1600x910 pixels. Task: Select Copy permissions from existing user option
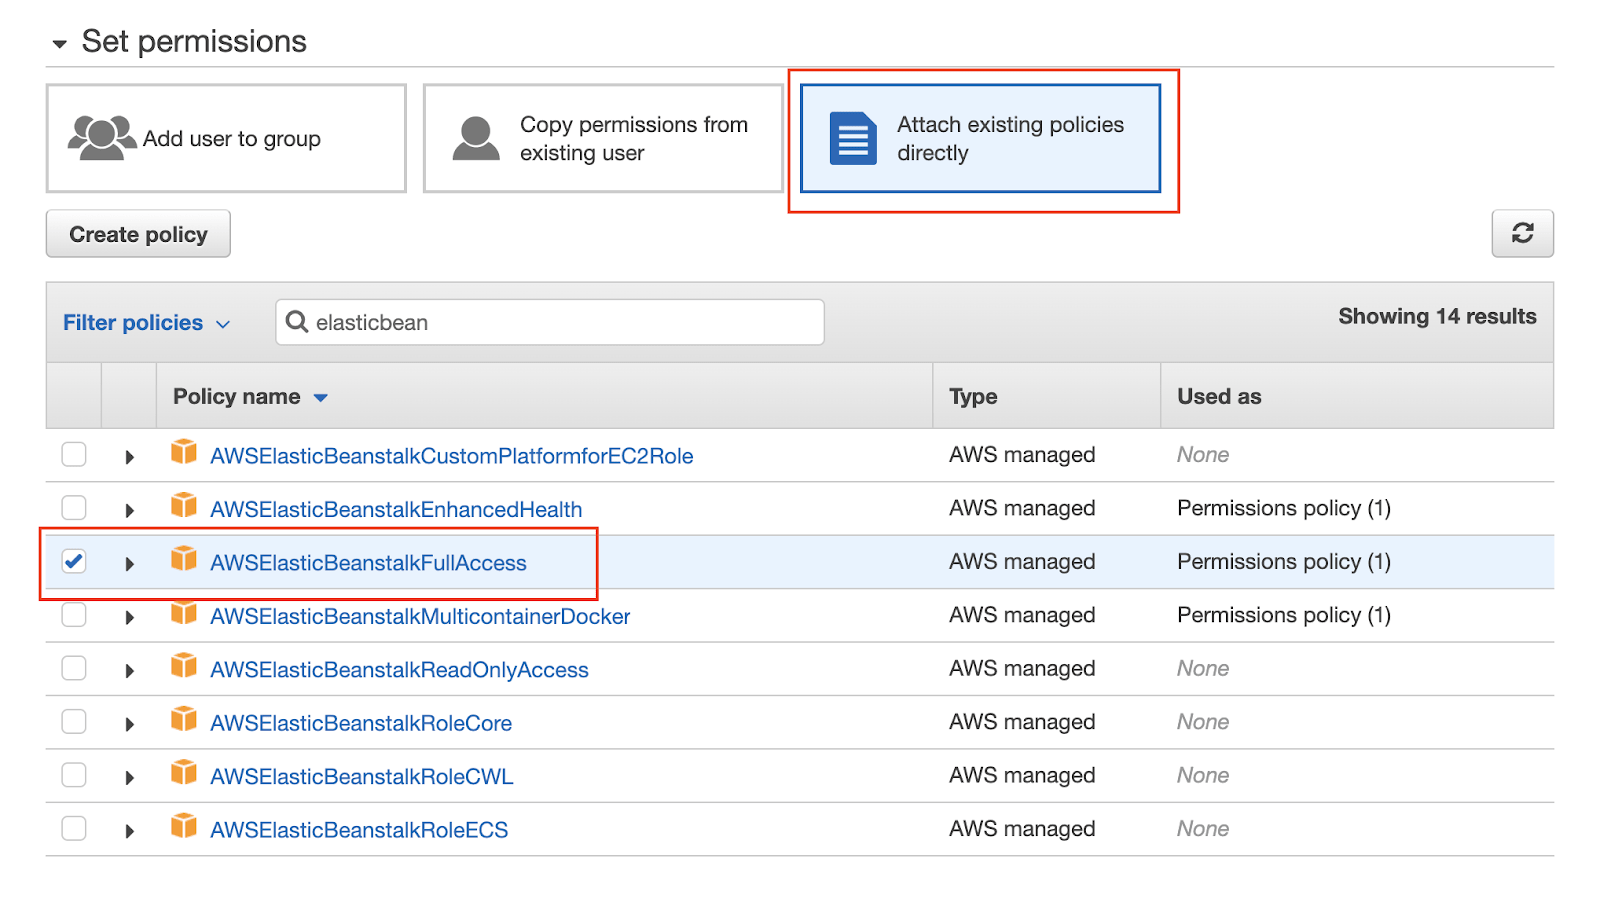click(x=603, y=138)
